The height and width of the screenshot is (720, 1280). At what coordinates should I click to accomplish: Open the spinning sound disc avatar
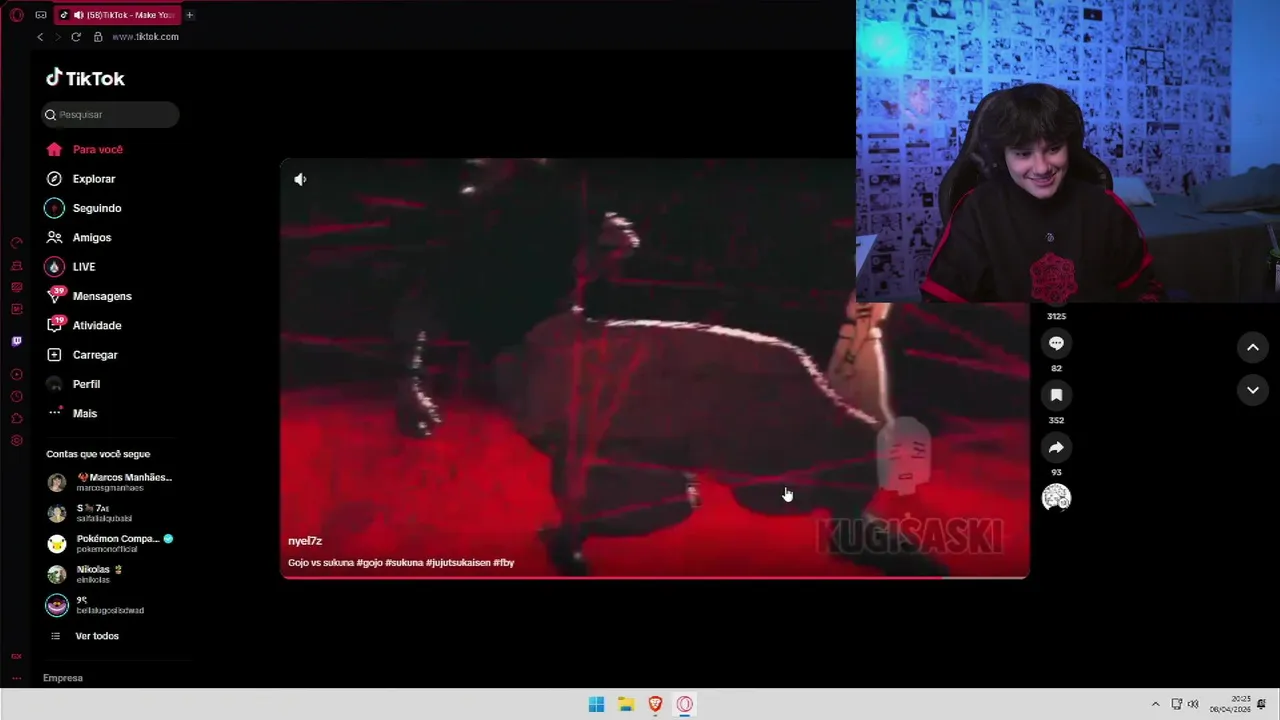click(1056, 497)
